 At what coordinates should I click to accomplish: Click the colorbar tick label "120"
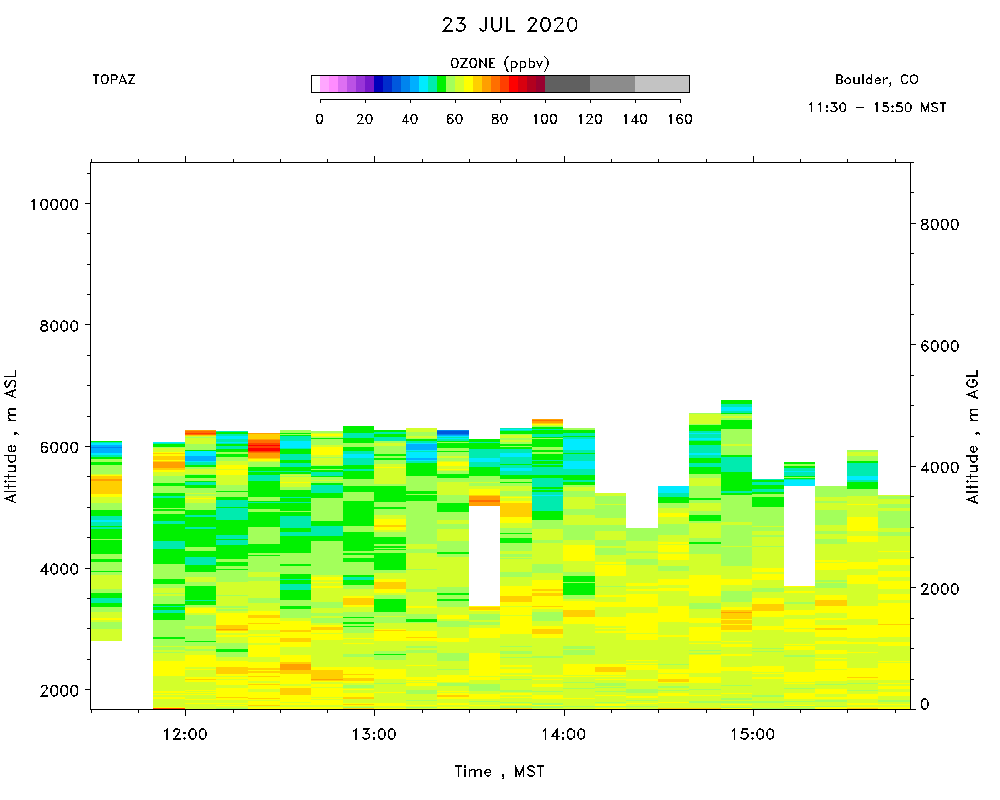tap(590, 119)
